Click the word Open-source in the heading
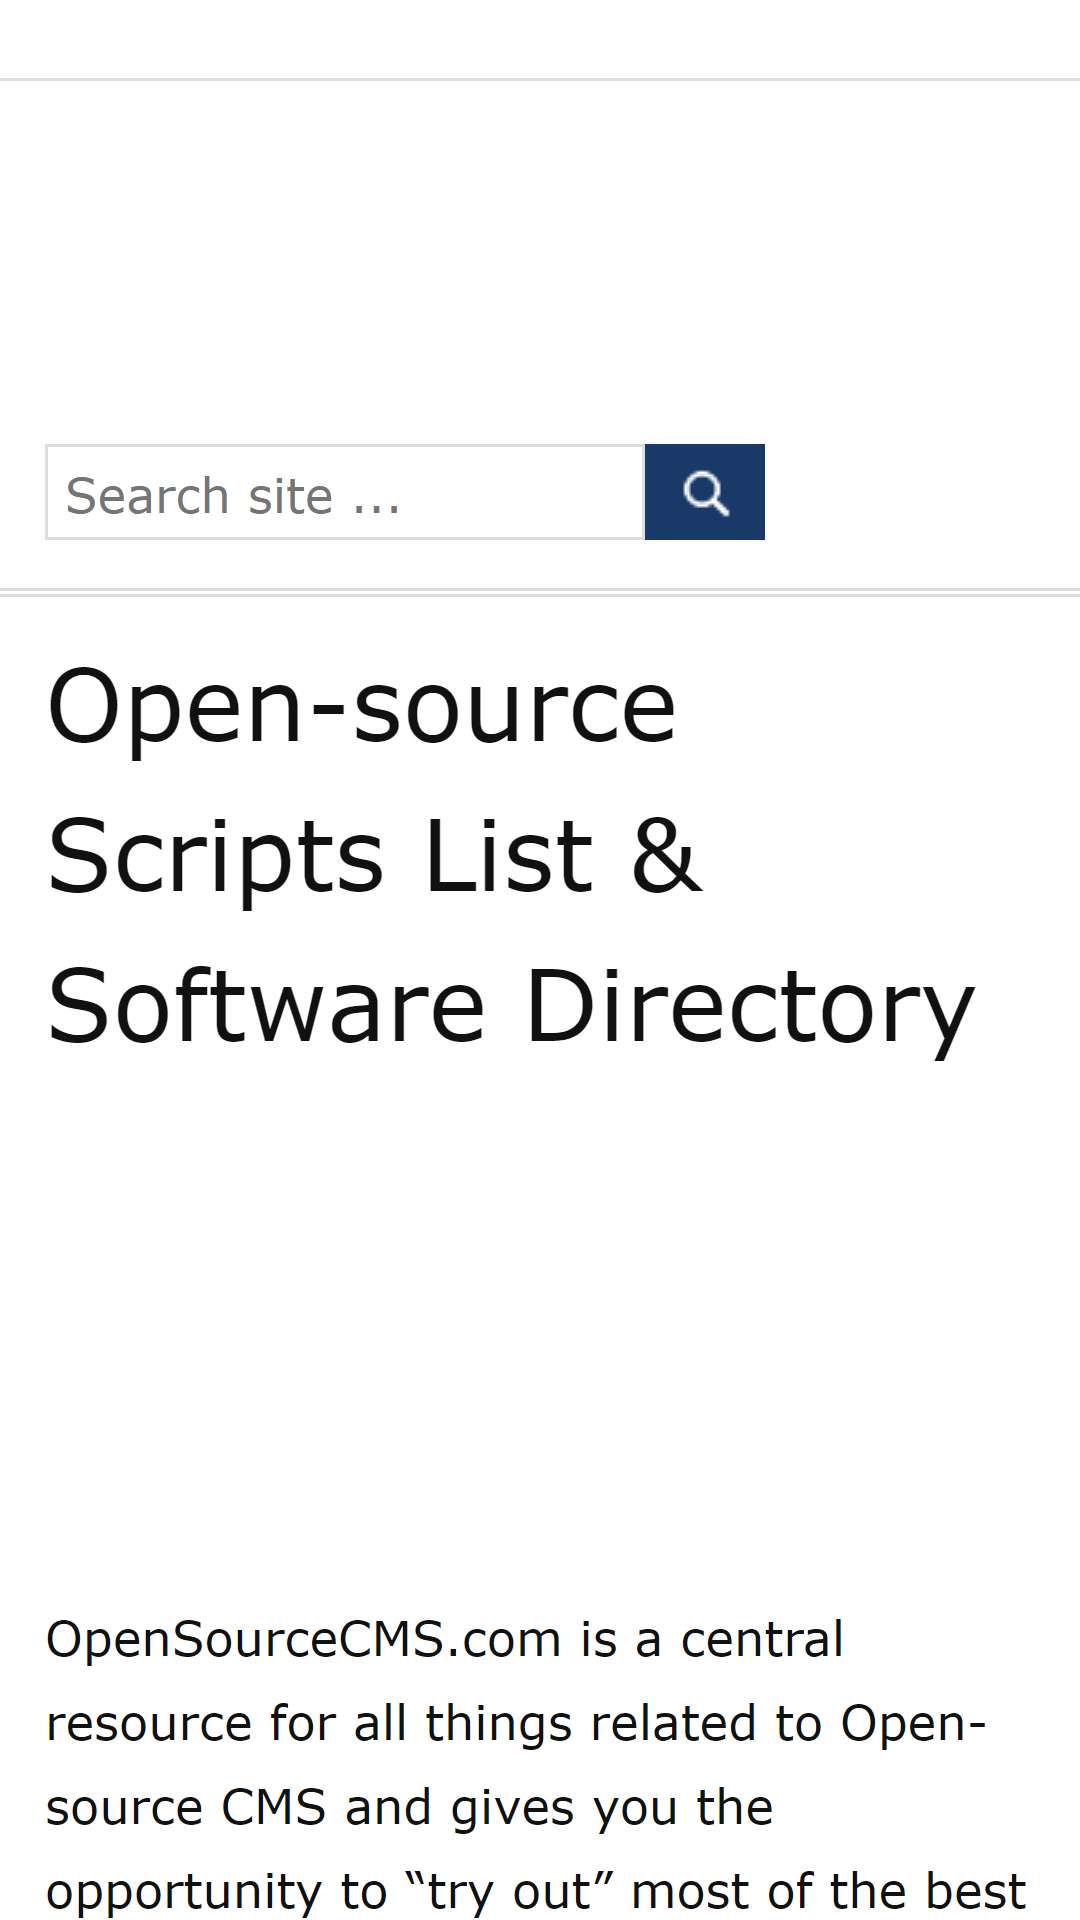Image resolution: width=1080 pixels, height=1920 pixels. 362,708
